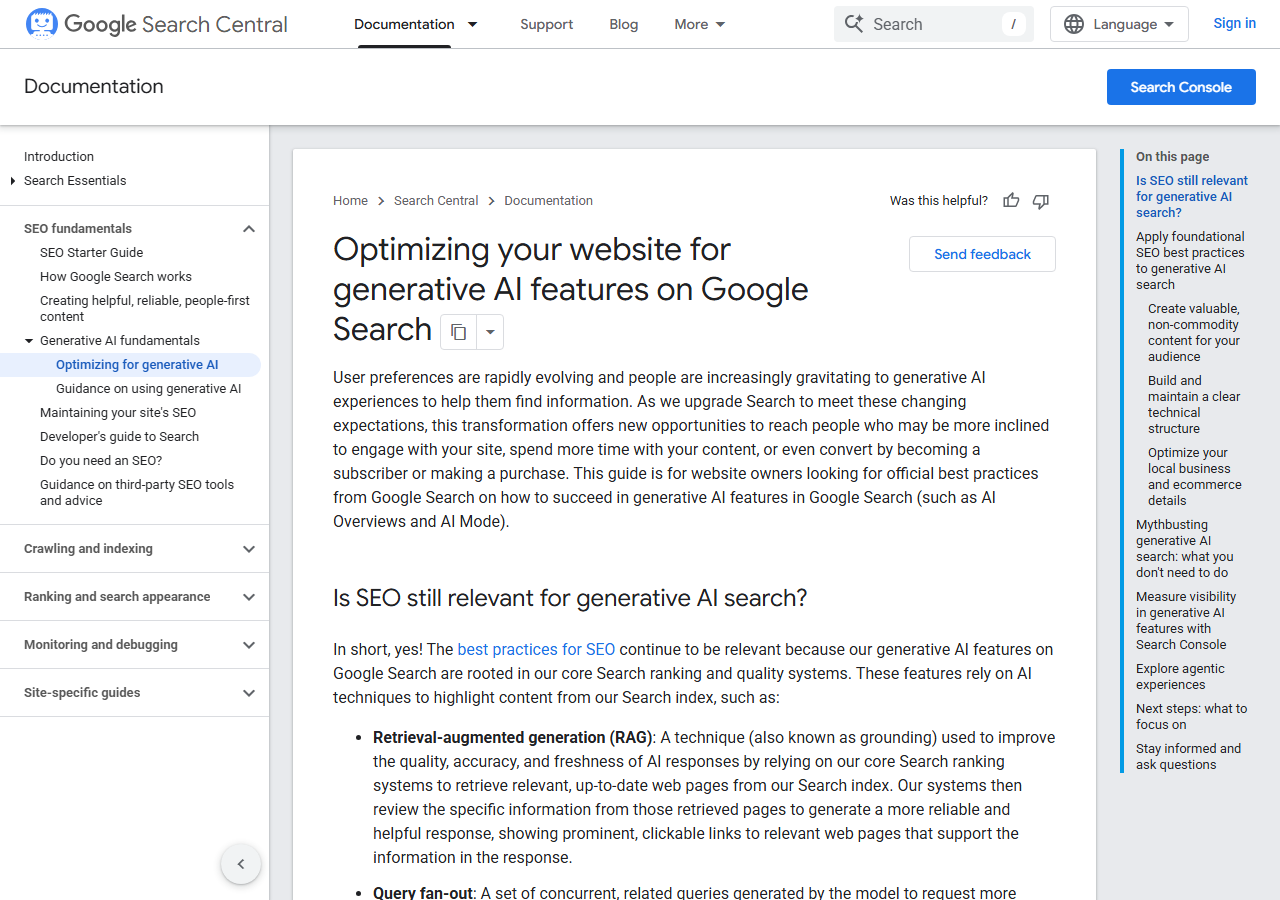Open Introduction in the sidebar
1280x900 pixels.
(59, 157)
